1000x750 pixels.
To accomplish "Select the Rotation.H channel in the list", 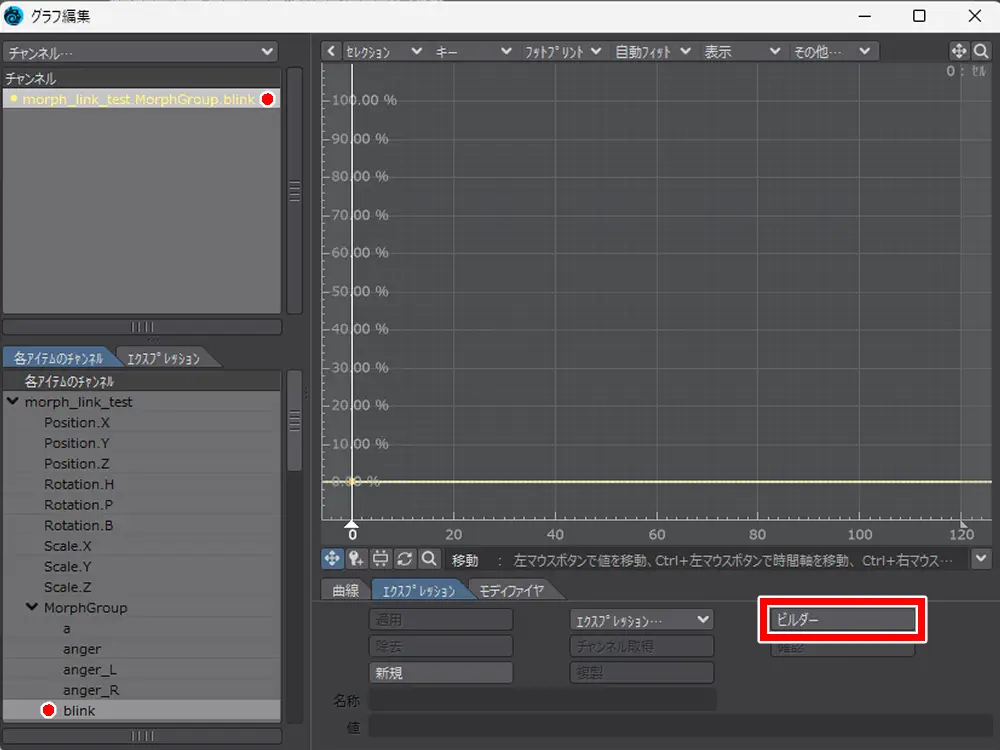I will [79, 484].
